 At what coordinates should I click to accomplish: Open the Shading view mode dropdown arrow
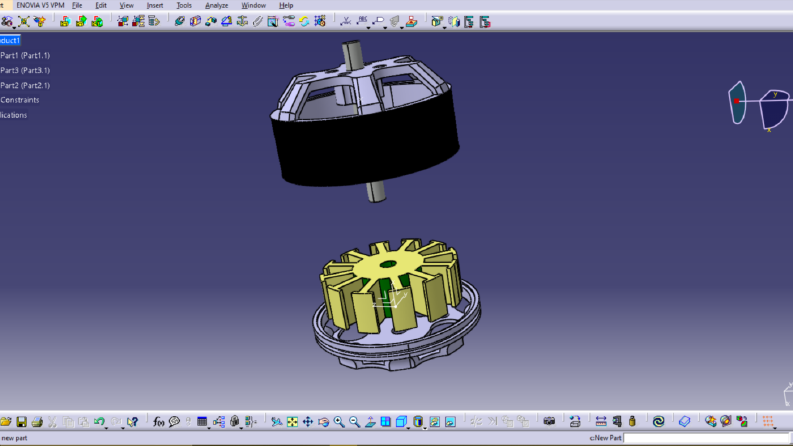425,428
